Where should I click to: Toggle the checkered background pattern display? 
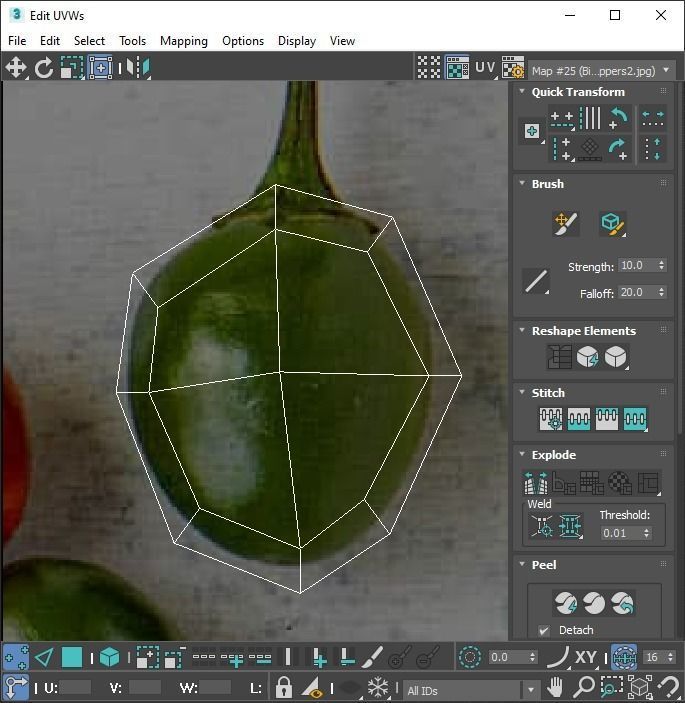429,68
